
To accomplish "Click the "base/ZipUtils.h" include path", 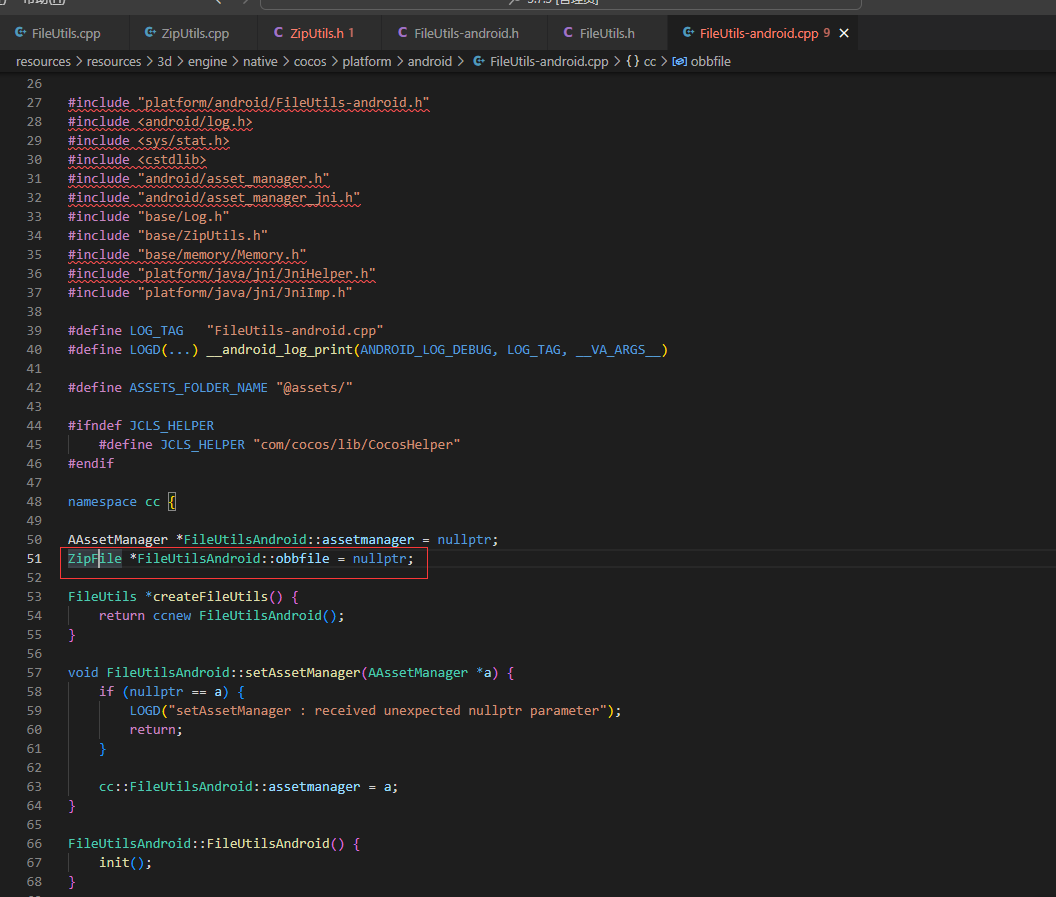I will (203, 235).
